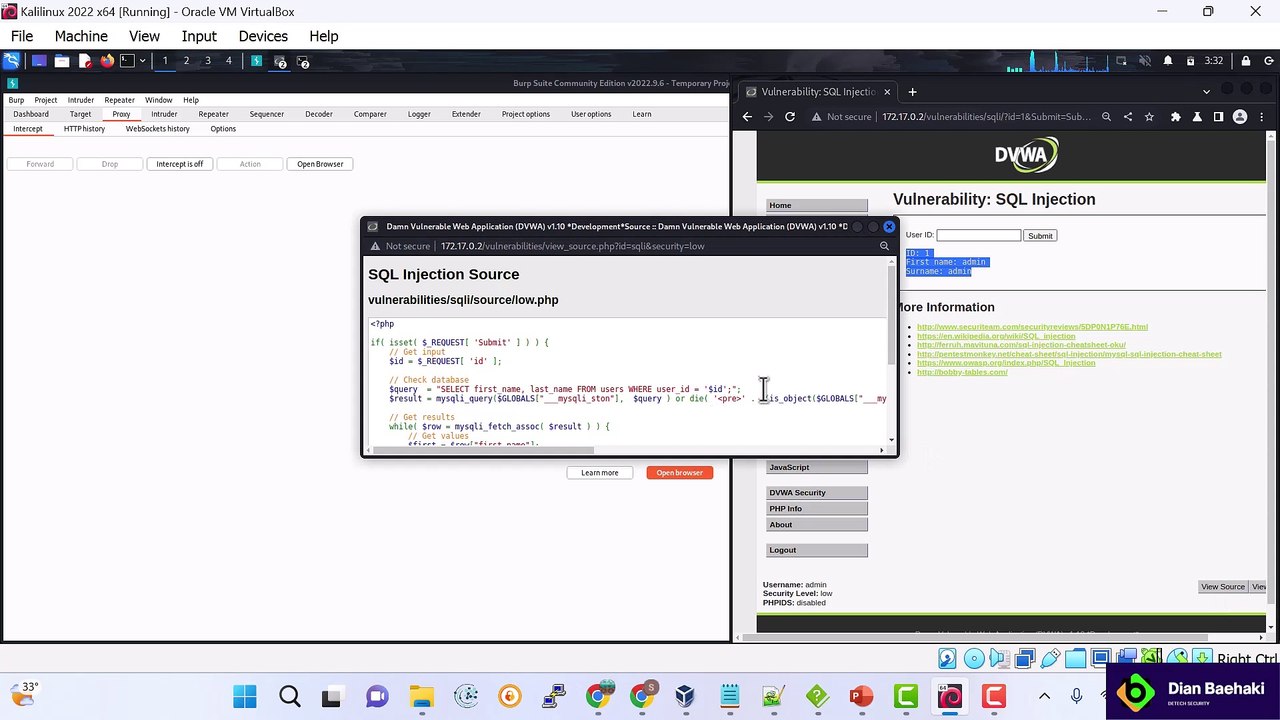Expand the tab search chevron in browser
Screen dimensions: 1280x720
(1206, 91)
